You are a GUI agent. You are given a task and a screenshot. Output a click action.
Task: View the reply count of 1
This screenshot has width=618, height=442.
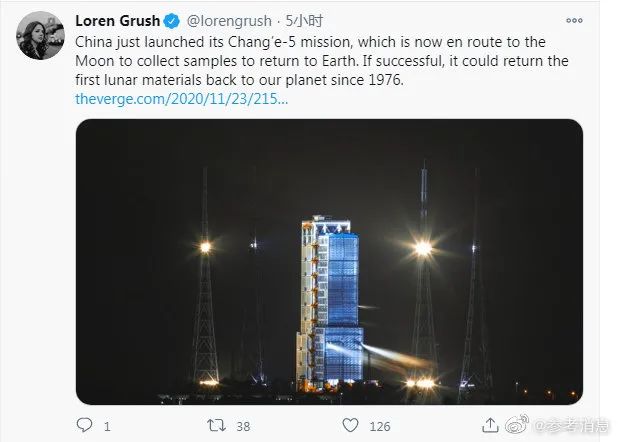tap(107, 426)
